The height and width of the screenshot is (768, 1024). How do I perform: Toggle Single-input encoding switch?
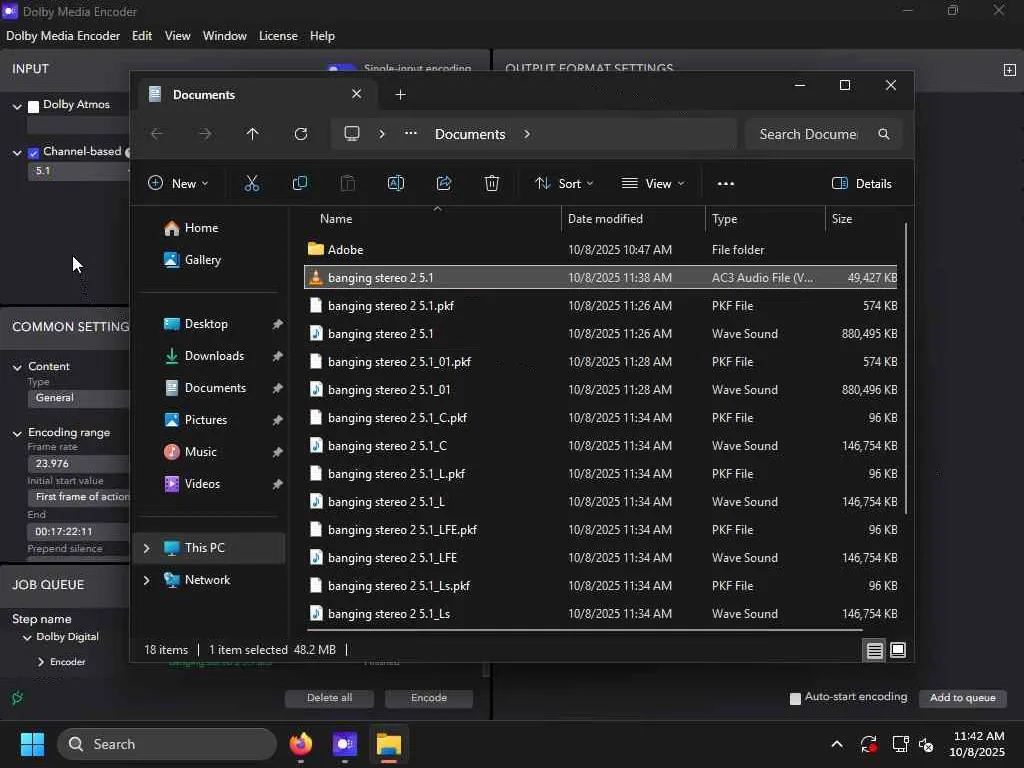pos(341,68)
